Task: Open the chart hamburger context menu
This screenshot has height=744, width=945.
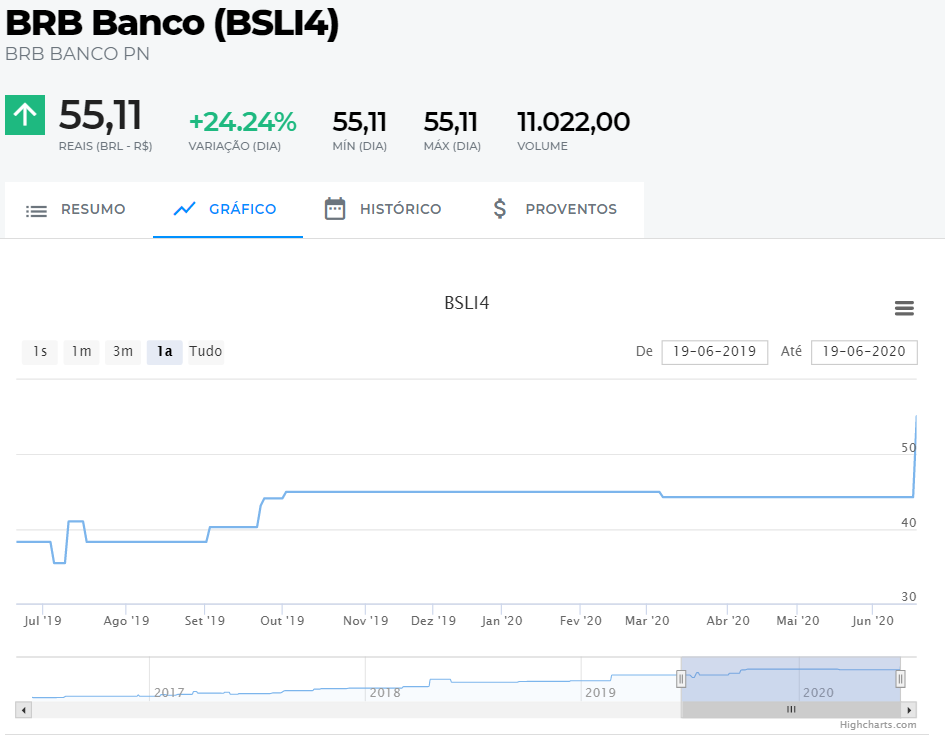Action: [x=904, y=308]
